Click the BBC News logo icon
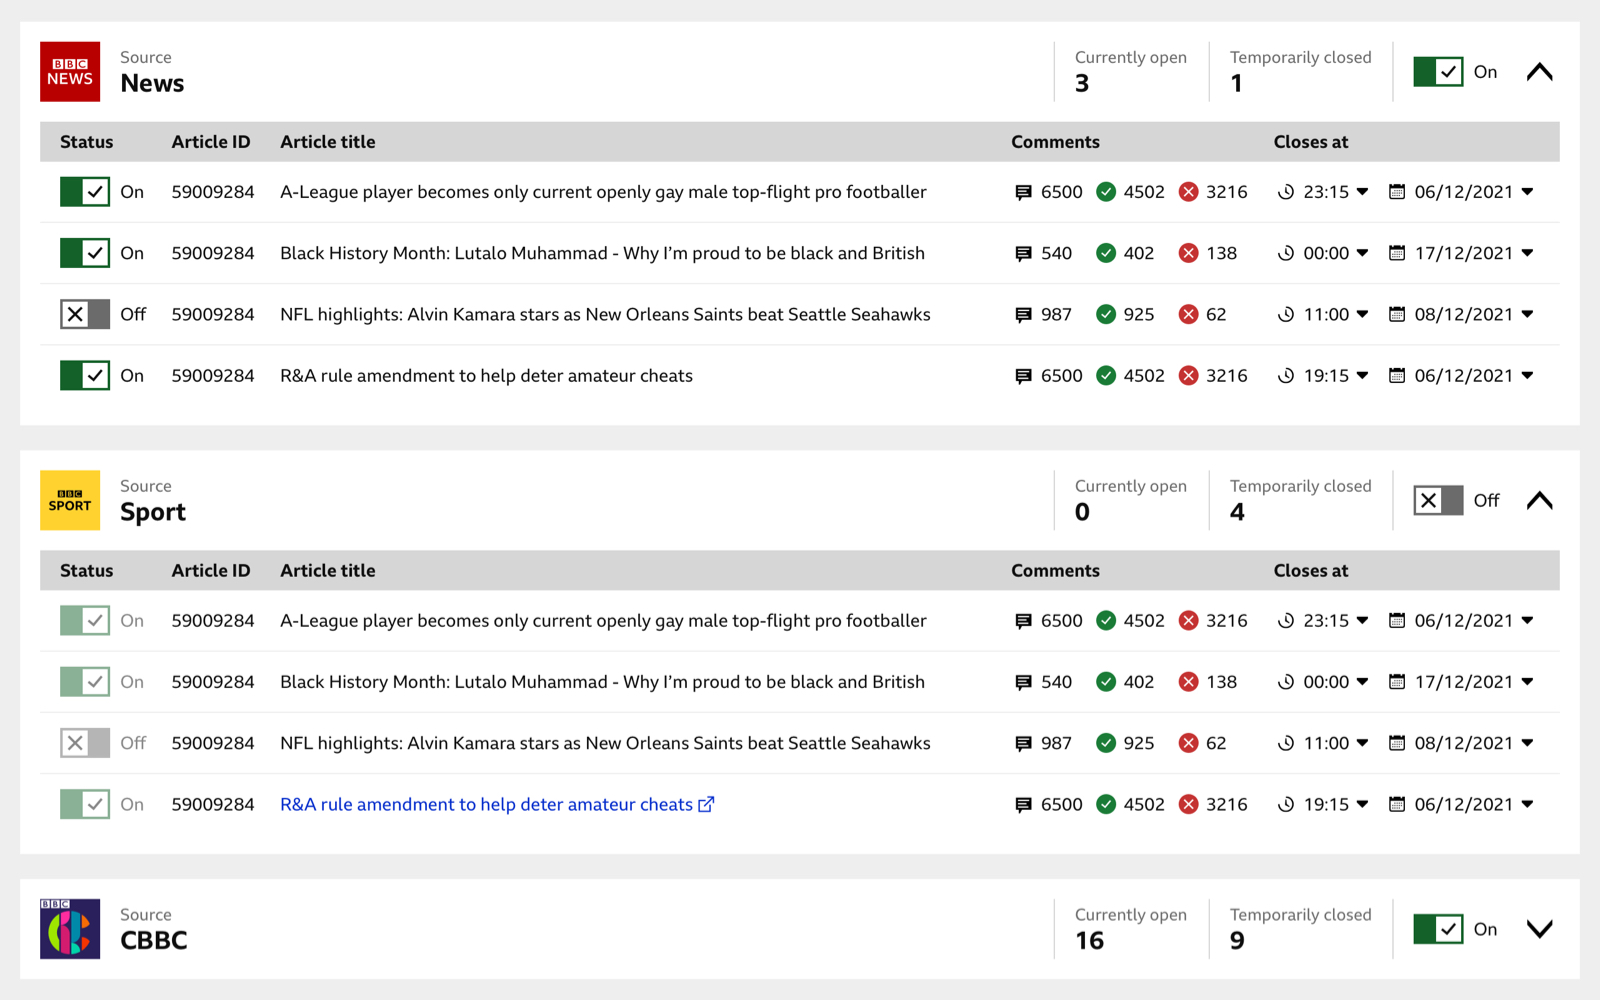The height and width of the screenshot is (1000, 1600). click(x=70, y=72)
